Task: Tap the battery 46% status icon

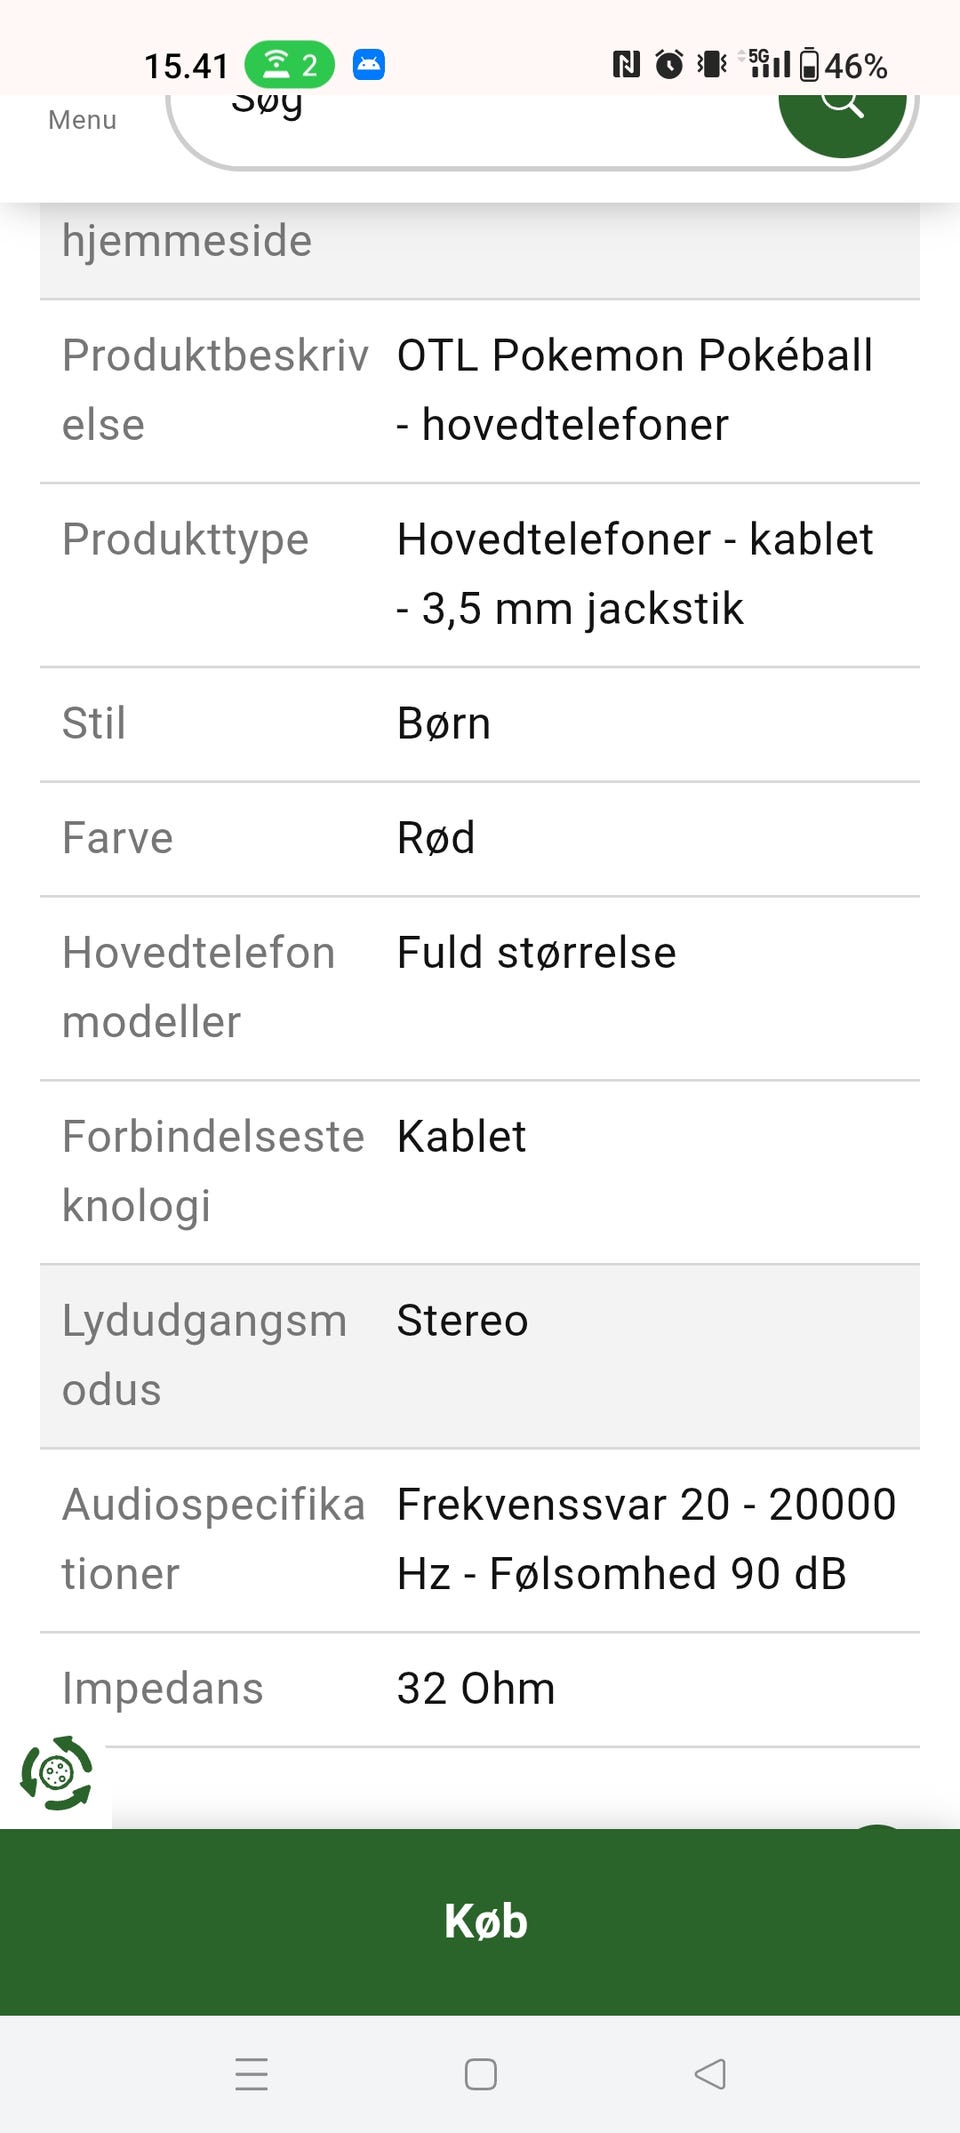Action: 843,66
